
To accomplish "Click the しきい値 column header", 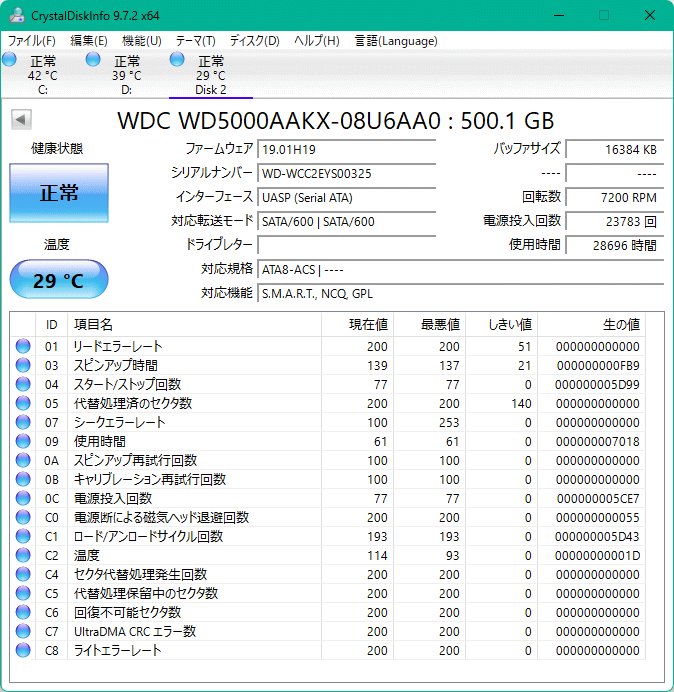I will point(501,325).
